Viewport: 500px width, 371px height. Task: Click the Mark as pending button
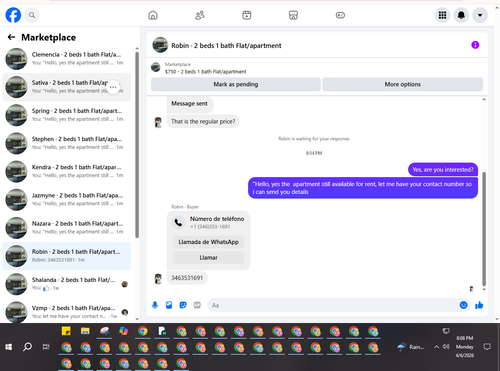(236, 84)
